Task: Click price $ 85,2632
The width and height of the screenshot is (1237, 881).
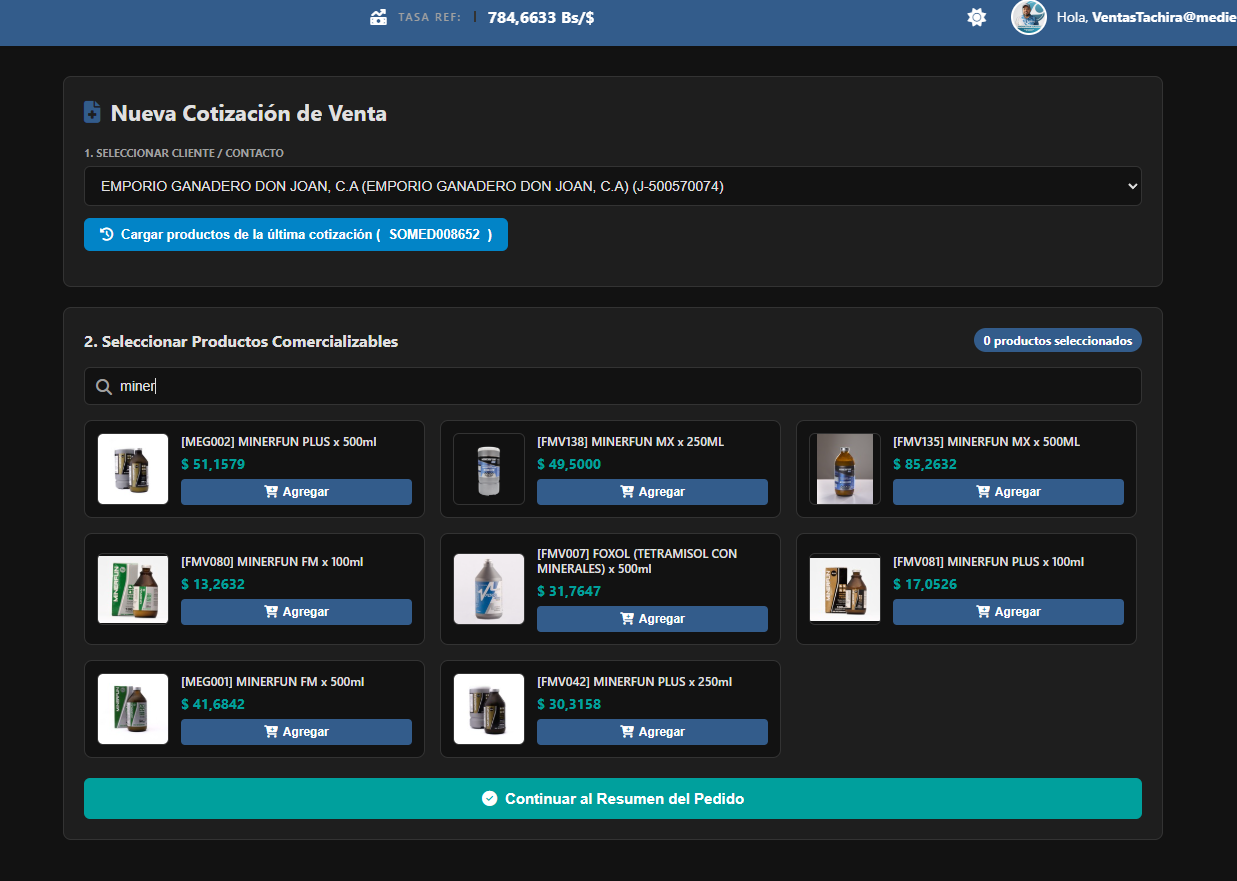Action: (x=925, y=464)
